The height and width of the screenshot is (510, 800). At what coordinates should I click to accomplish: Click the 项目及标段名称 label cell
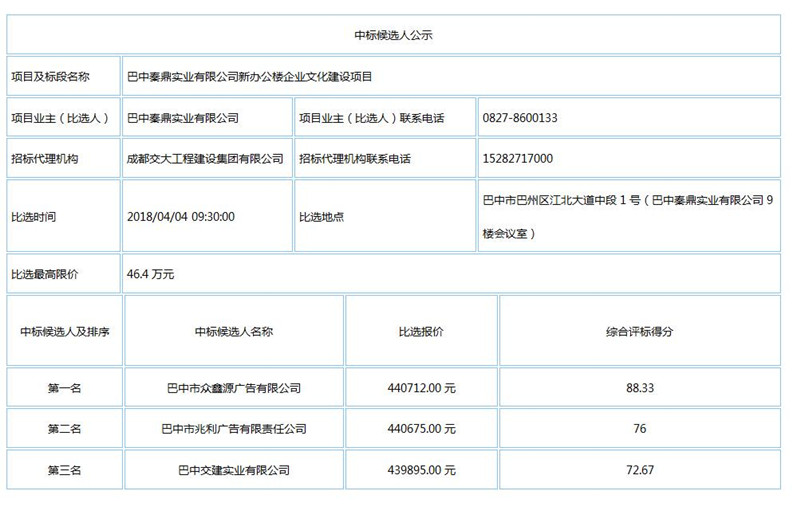(51, 76)
